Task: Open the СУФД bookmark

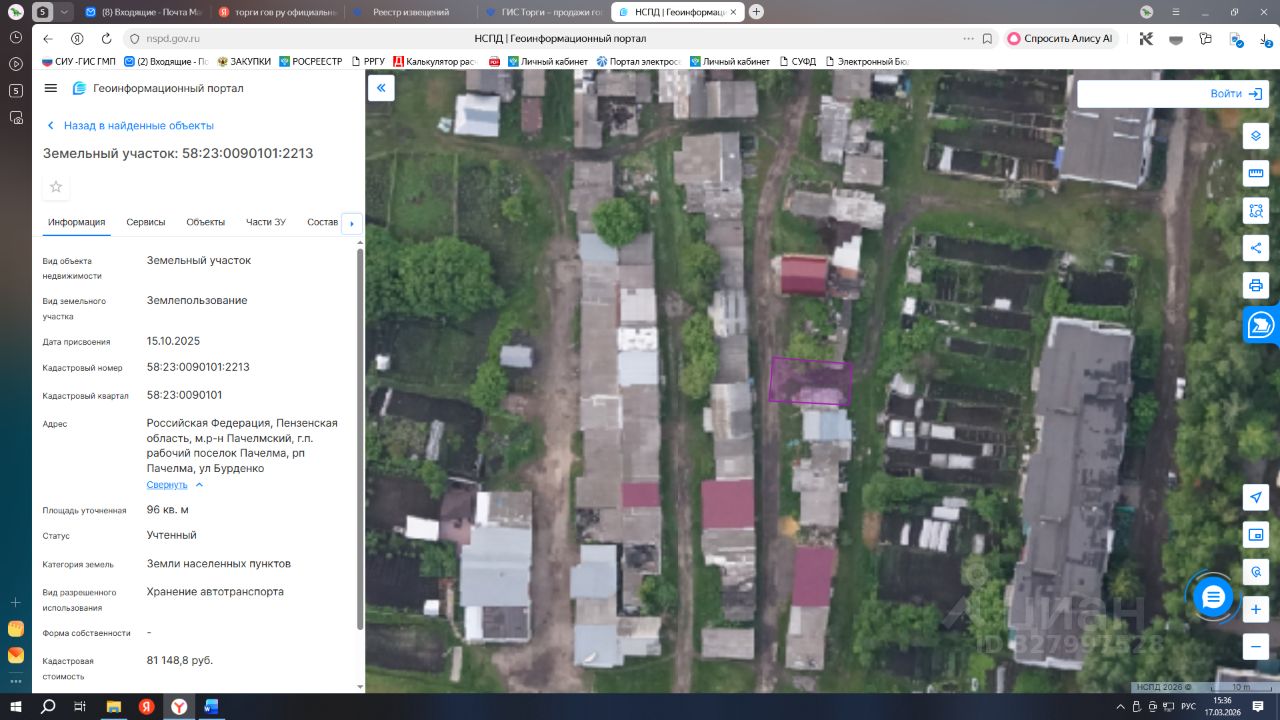Action: [797, 61]
